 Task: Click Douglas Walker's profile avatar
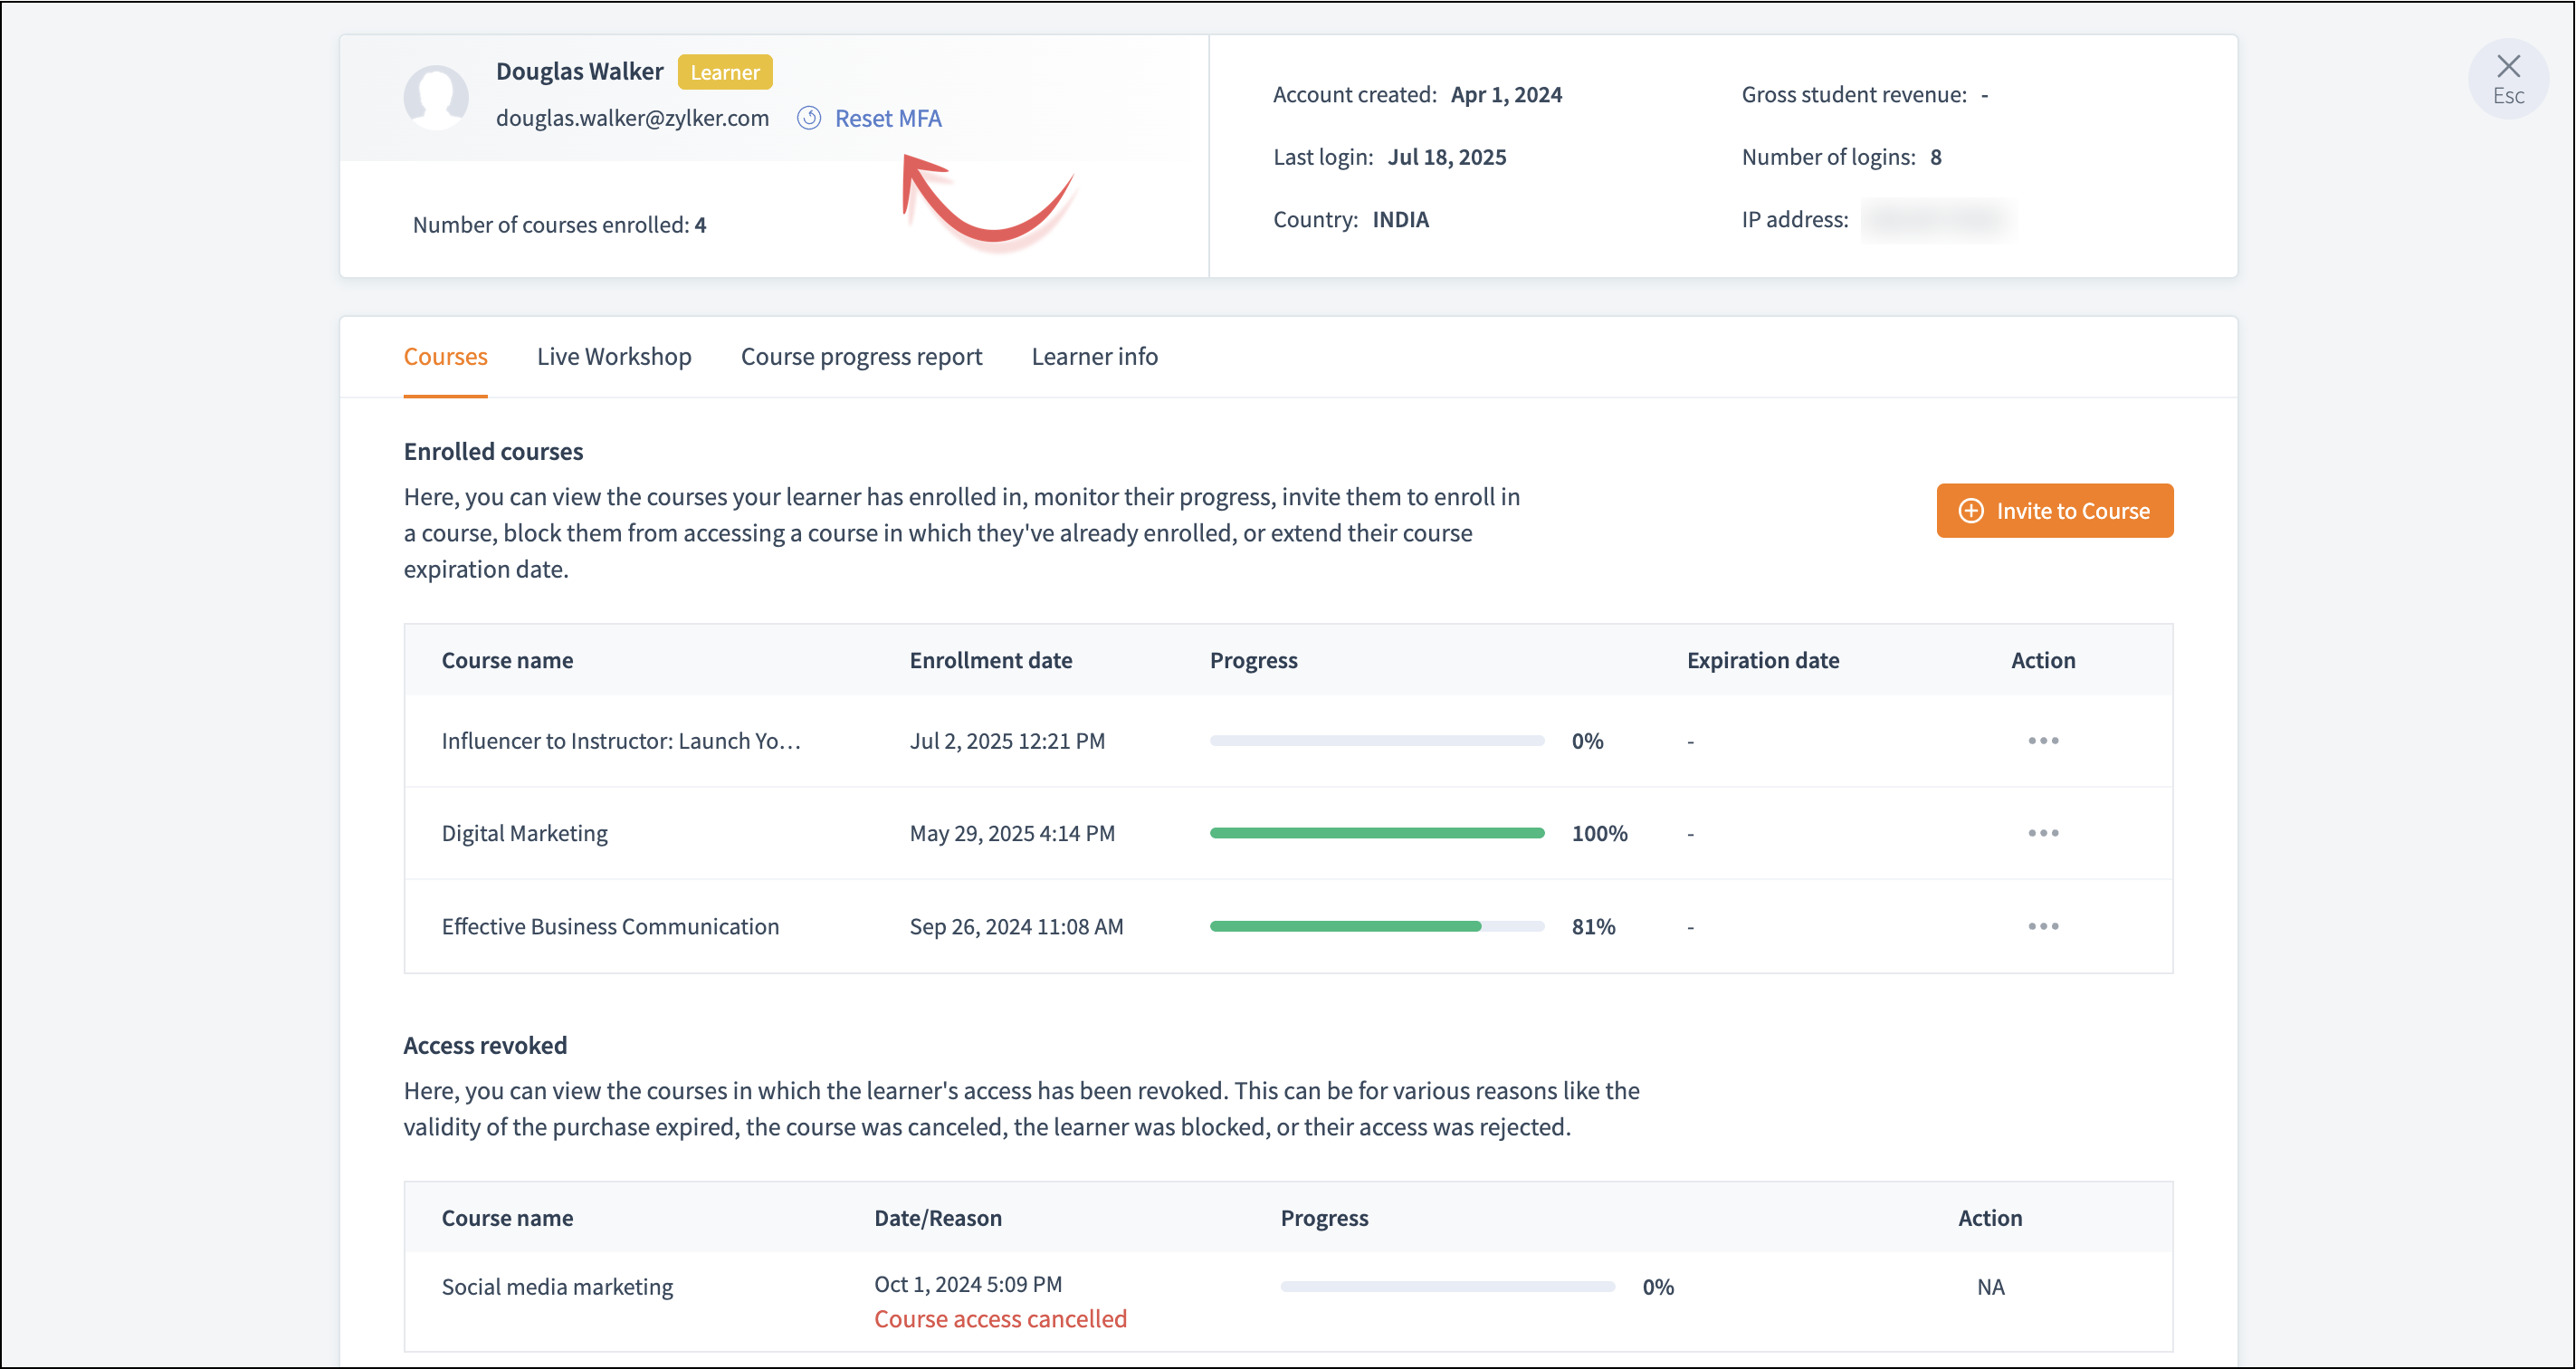(436, 97)
